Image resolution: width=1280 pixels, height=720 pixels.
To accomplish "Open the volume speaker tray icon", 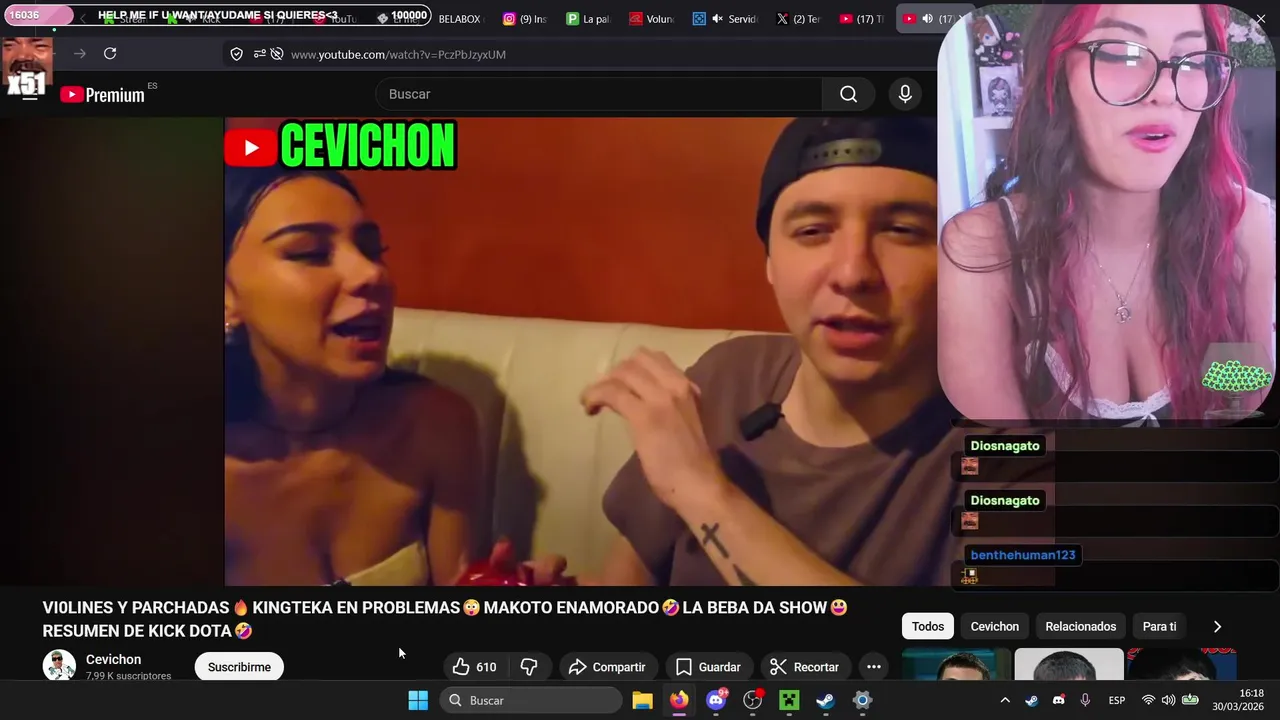I will pos(1169,700).
